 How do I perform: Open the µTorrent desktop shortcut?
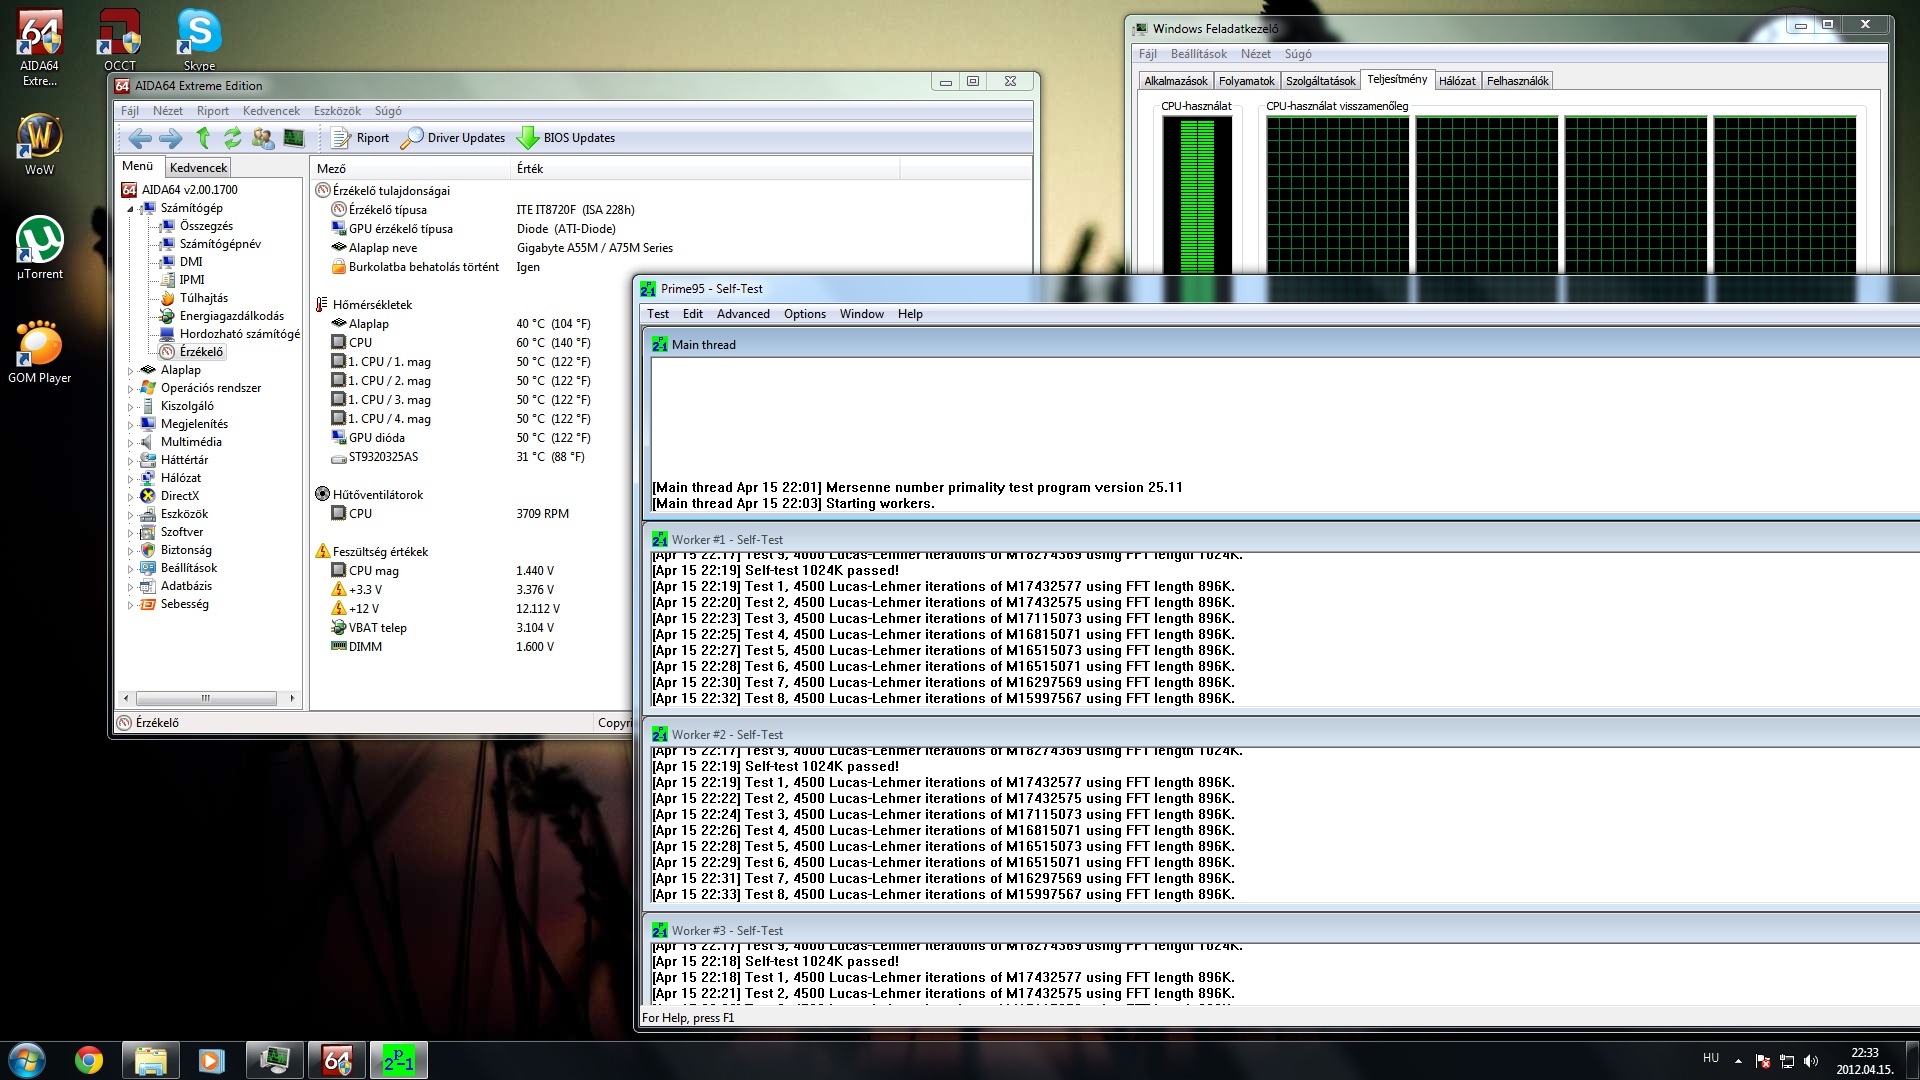click(x=40, y=248)
